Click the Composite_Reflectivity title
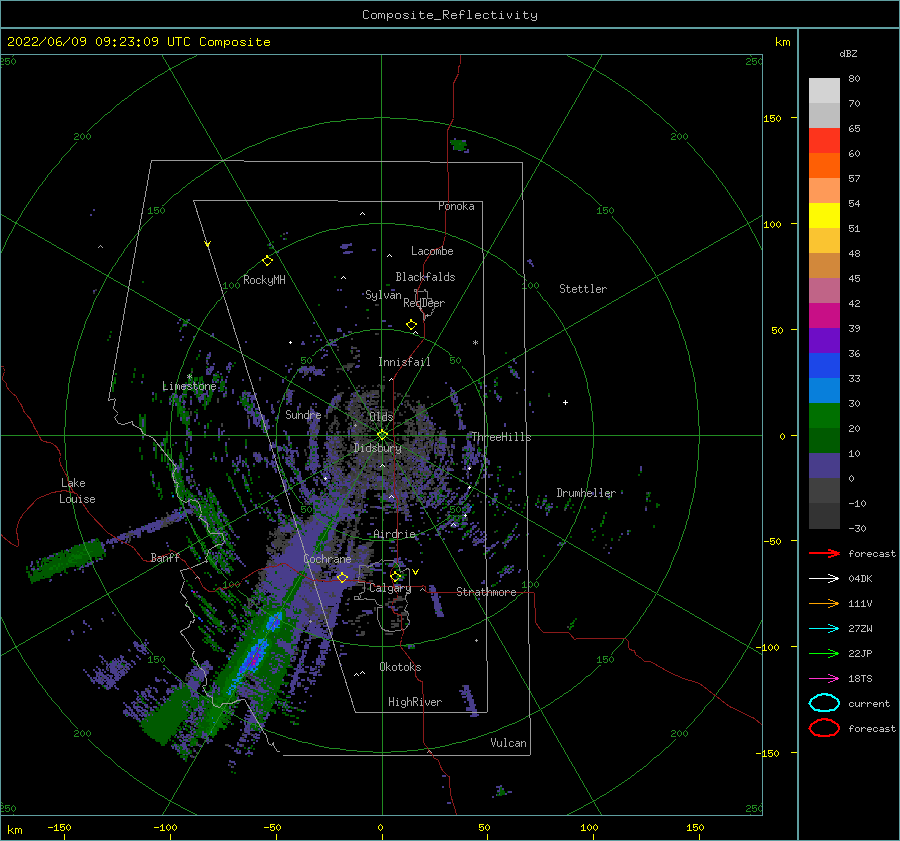The height and width of the screenshot is (841, 900). pyautogui.click(x=449, y=15)
